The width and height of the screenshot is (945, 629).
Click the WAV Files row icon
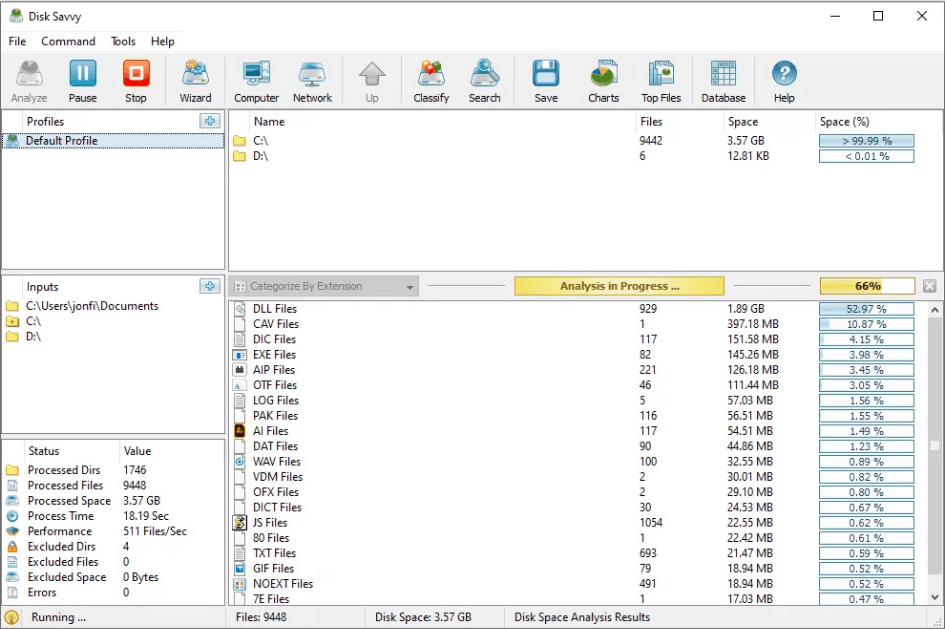click(240, 462)
